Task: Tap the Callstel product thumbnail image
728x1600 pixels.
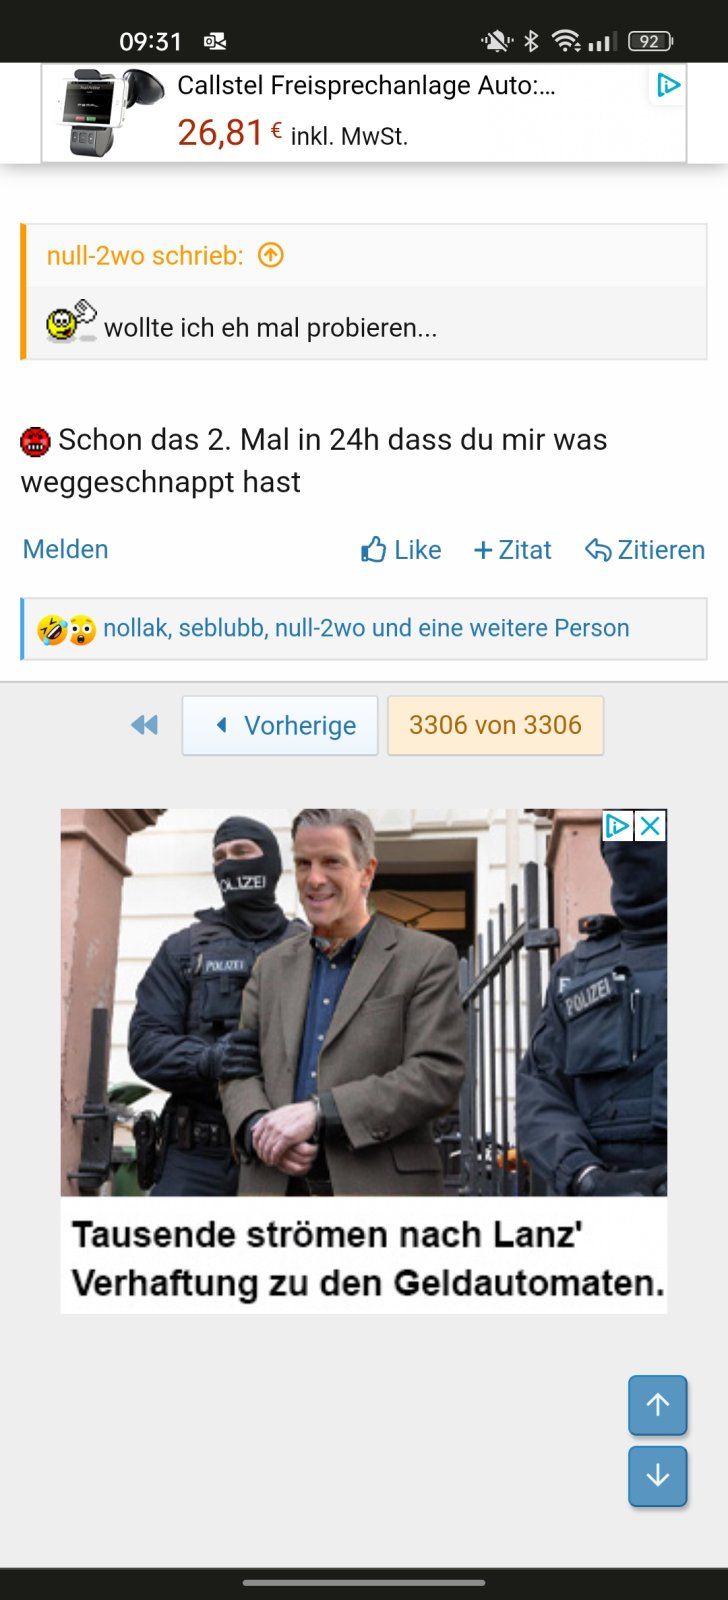Action: (x=108, y=112)
